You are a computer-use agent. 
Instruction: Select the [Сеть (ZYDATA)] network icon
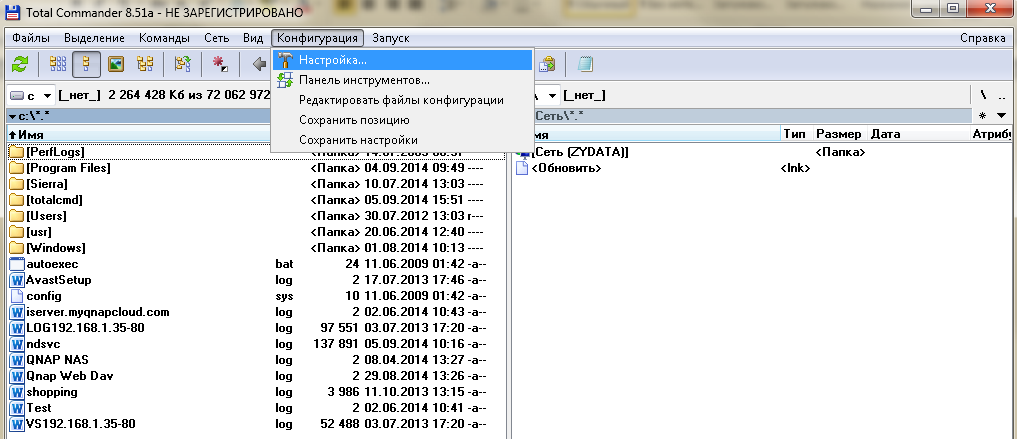(522, 152)
